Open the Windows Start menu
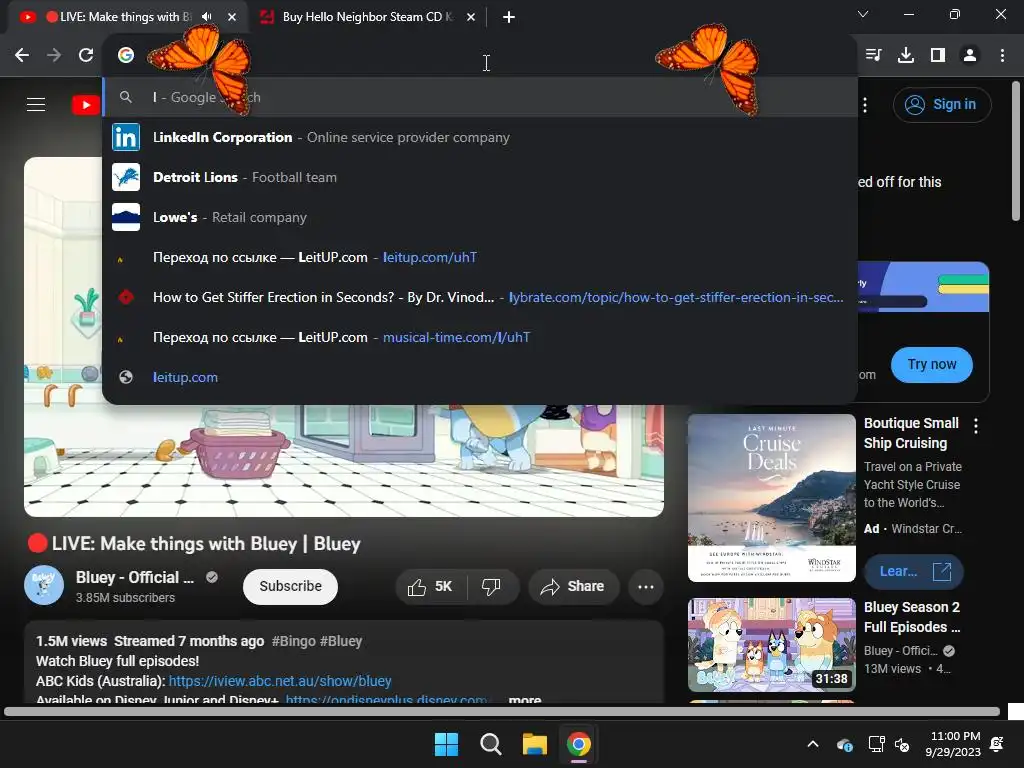The width and height of the screenshot is (1024, 768). click(447, 744)
